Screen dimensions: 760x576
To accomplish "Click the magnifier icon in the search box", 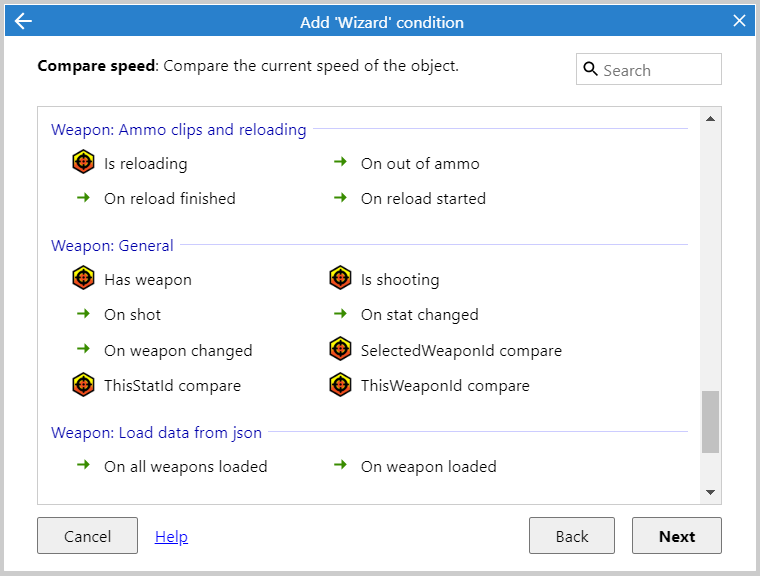I will coord(590,70).
